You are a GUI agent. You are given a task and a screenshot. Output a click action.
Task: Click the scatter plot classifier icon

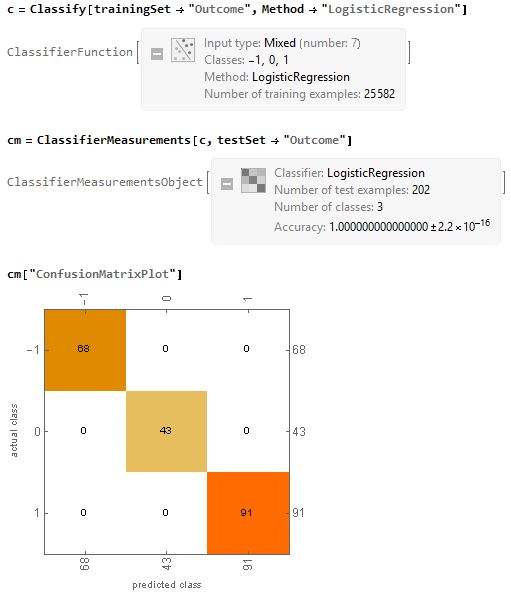point(183,50)
